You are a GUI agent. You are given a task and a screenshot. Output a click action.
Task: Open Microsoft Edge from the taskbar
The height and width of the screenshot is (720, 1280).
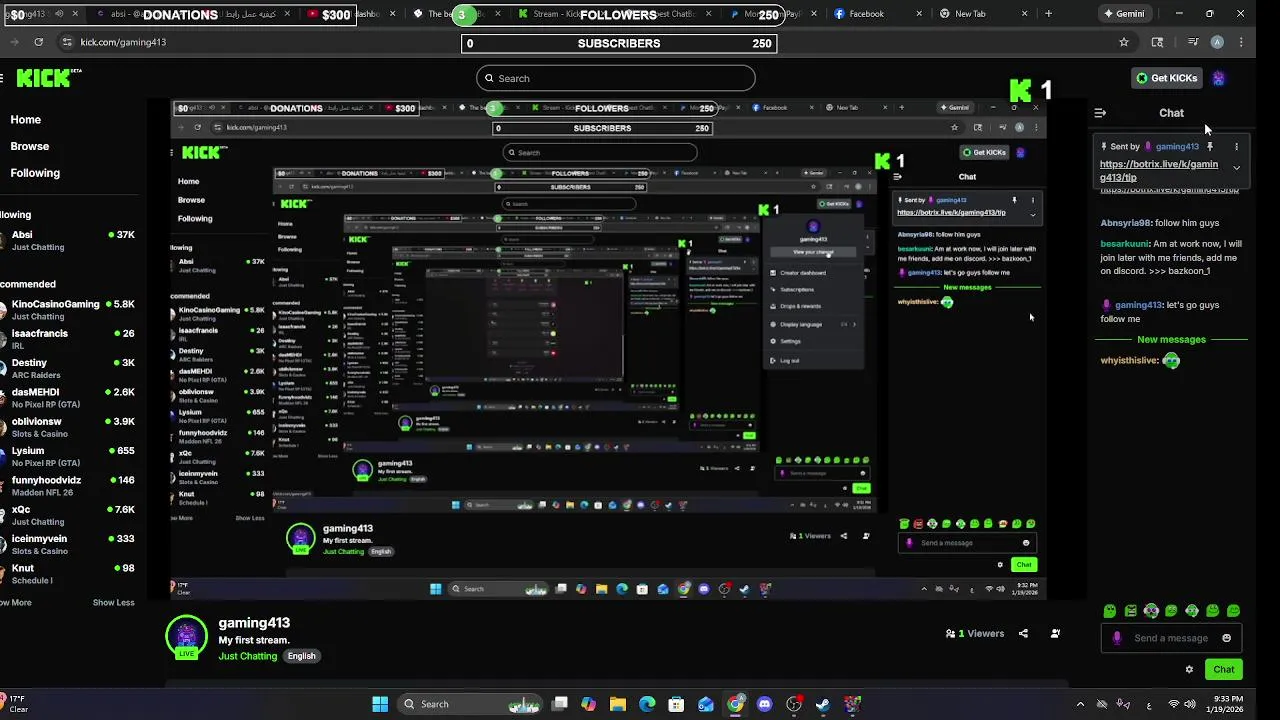[647, 704]
